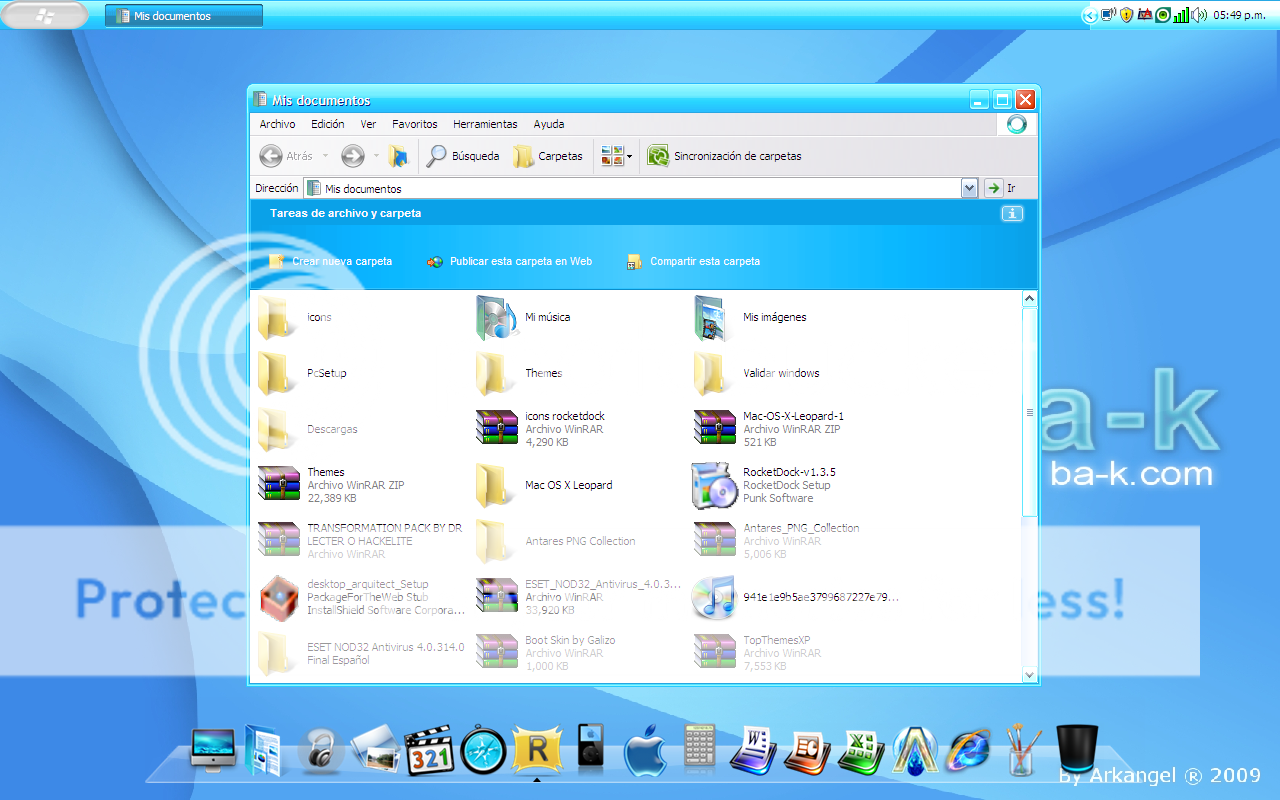Click the green signal bars tray icon
The width and height of the screenshot is (1280, 800).
click(1181, 15)
